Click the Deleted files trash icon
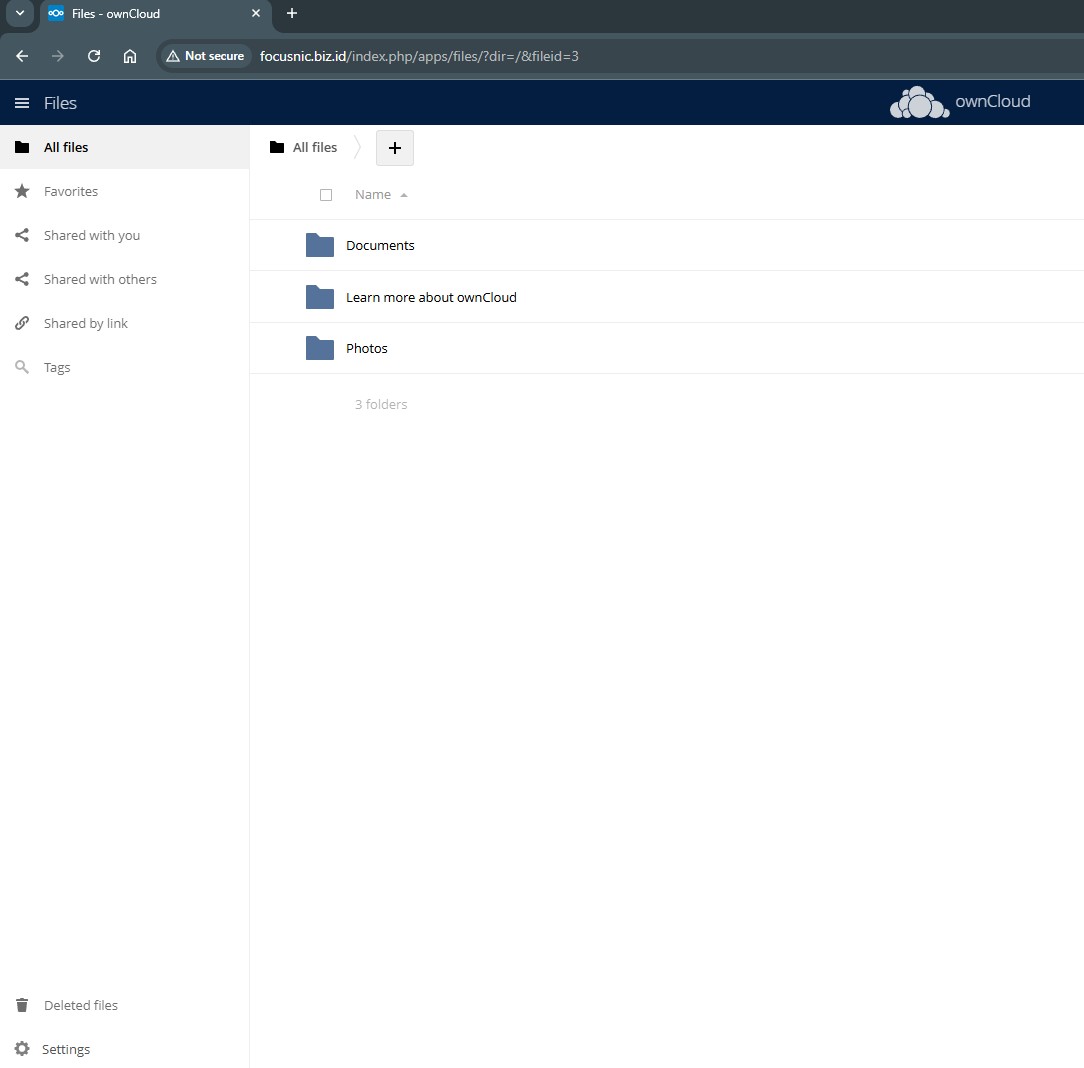Screen dimensions: 1084x1068 pyautogui.click(x=22, y=1005)
